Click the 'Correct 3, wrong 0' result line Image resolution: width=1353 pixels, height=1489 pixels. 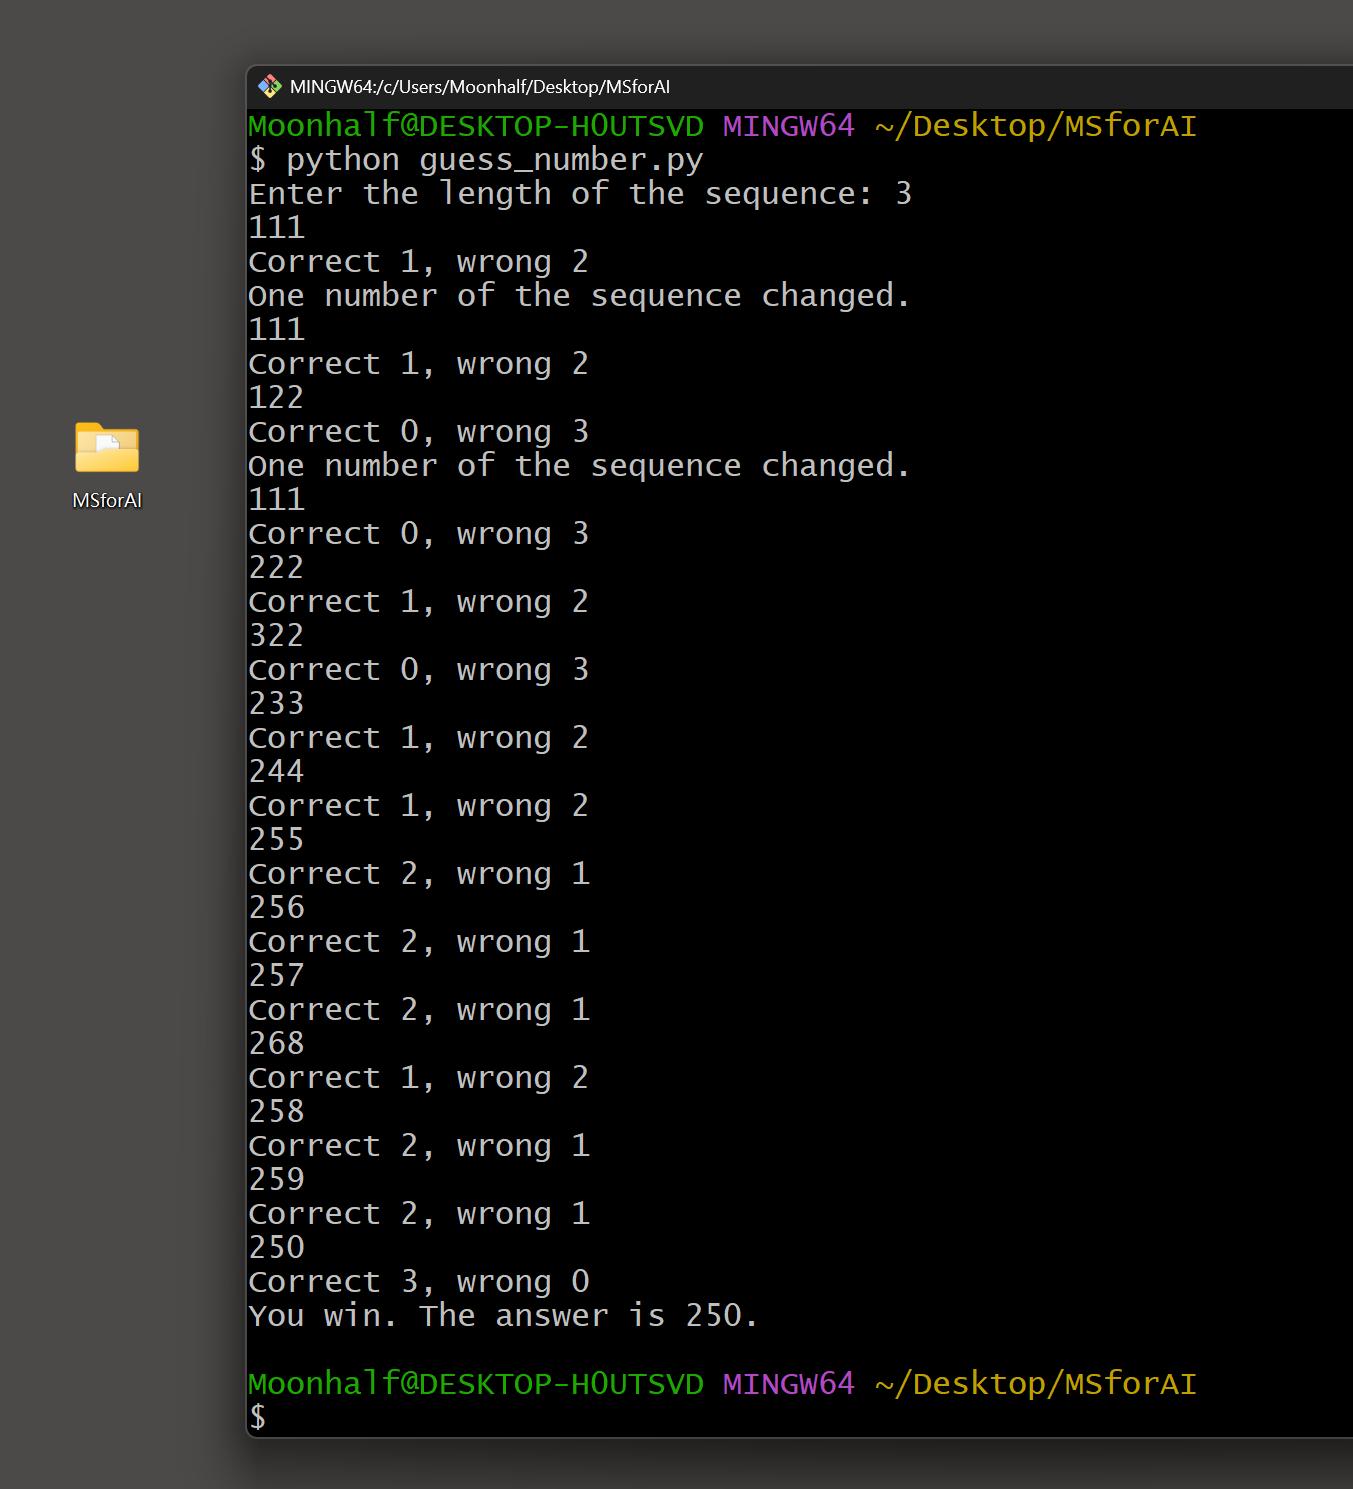[x=419, y=1281]
